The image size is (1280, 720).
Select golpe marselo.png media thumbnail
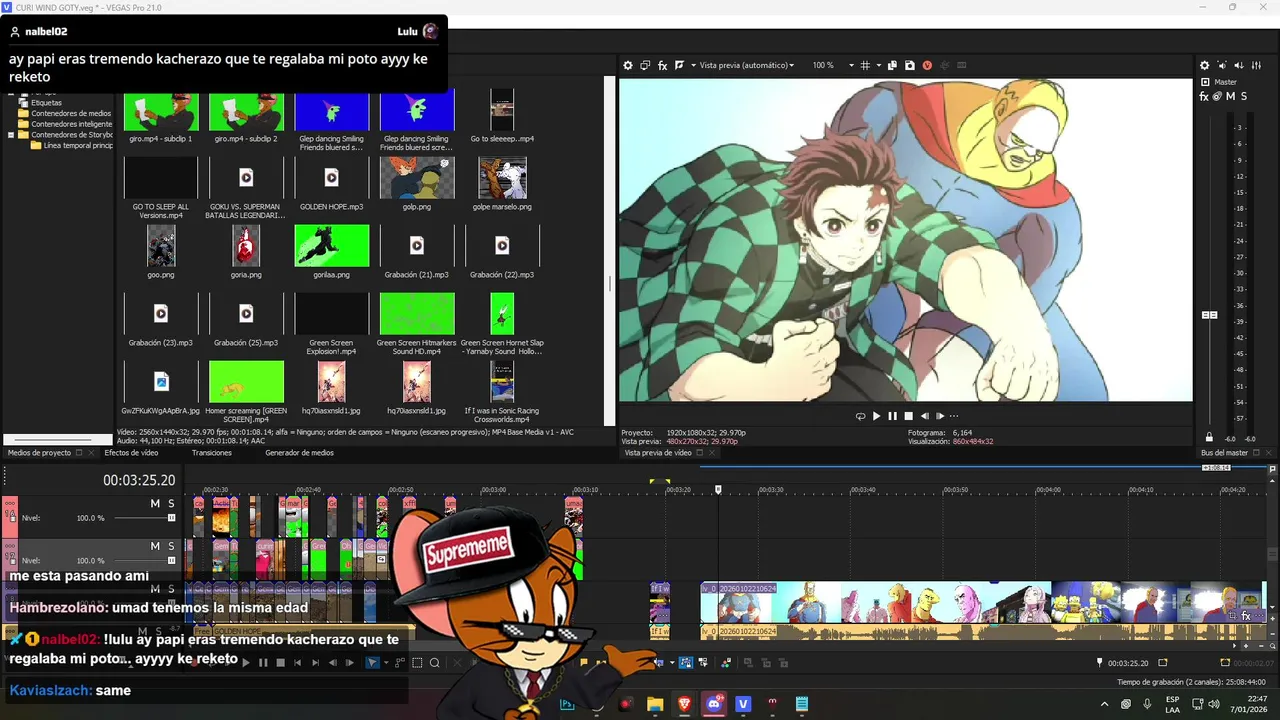point(502,178)
